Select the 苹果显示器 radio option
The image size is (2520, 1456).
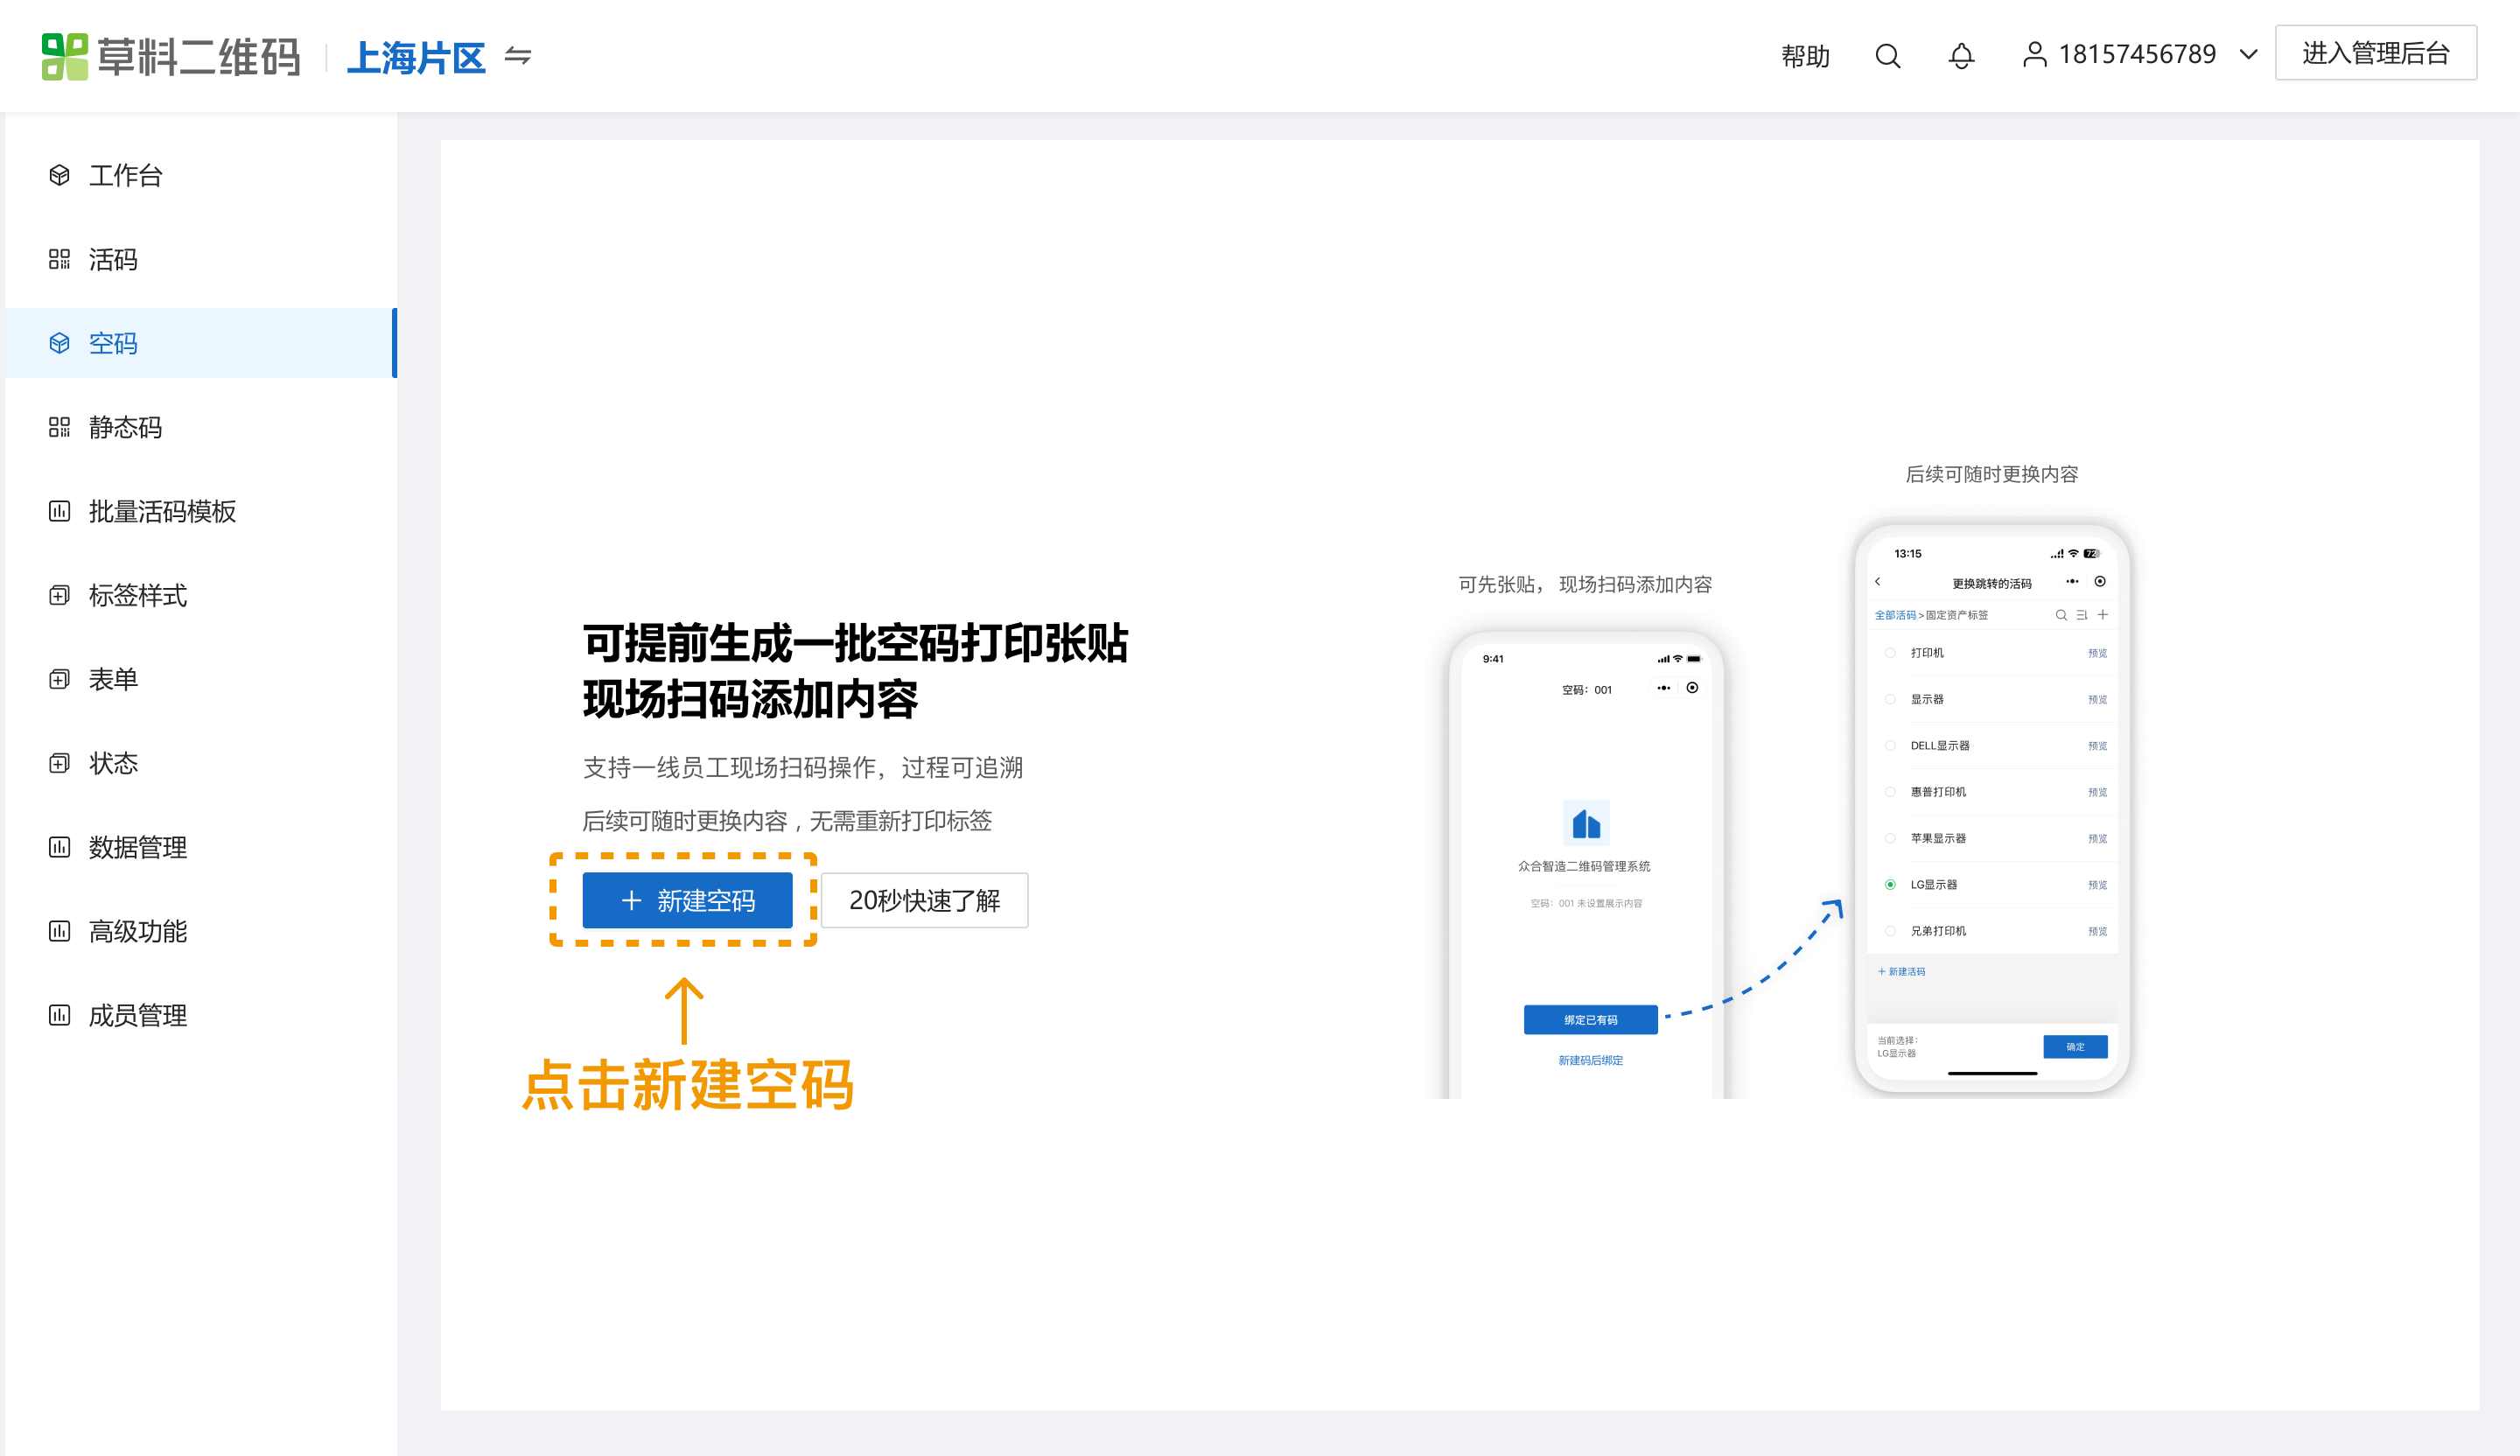click(x=1890, y=838)
